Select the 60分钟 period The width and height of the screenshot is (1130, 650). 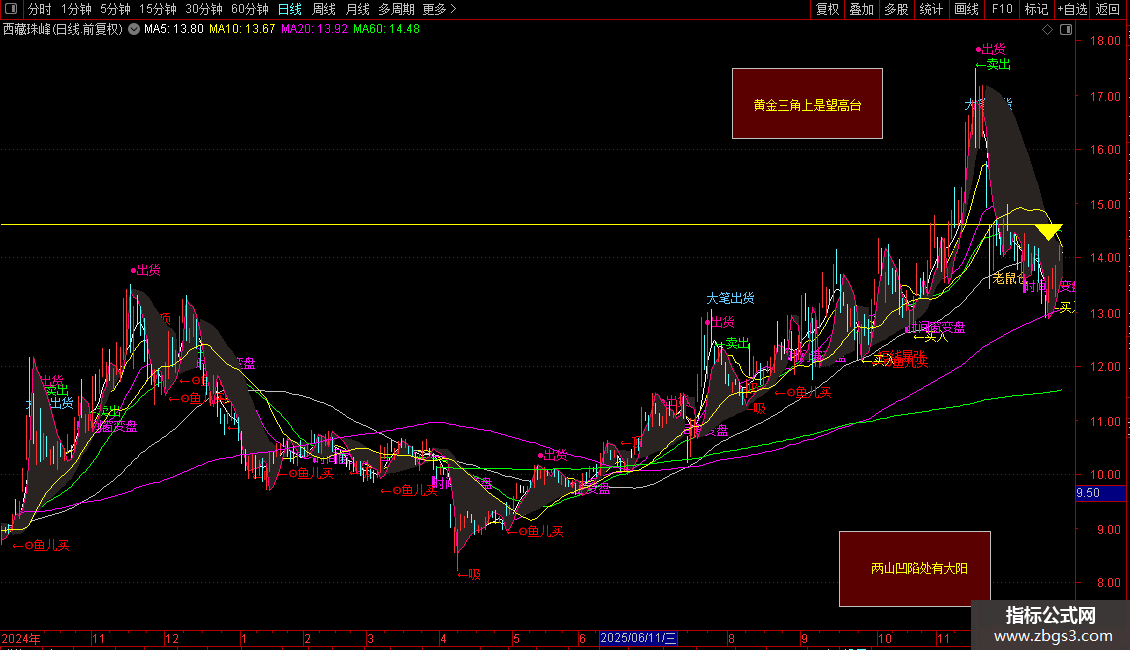pyautogui.click(x=250, y=9)
